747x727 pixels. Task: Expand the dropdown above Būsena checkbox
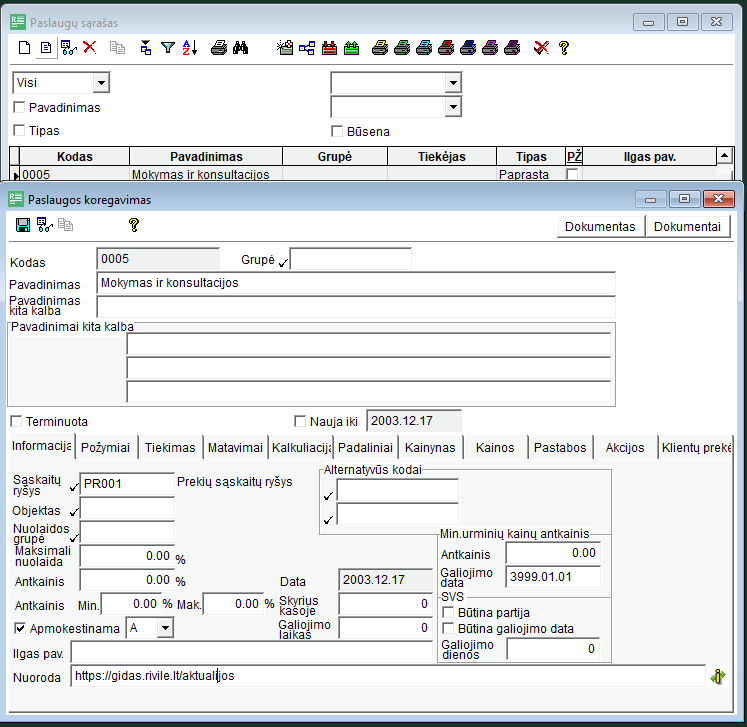[x=452, y=106]
